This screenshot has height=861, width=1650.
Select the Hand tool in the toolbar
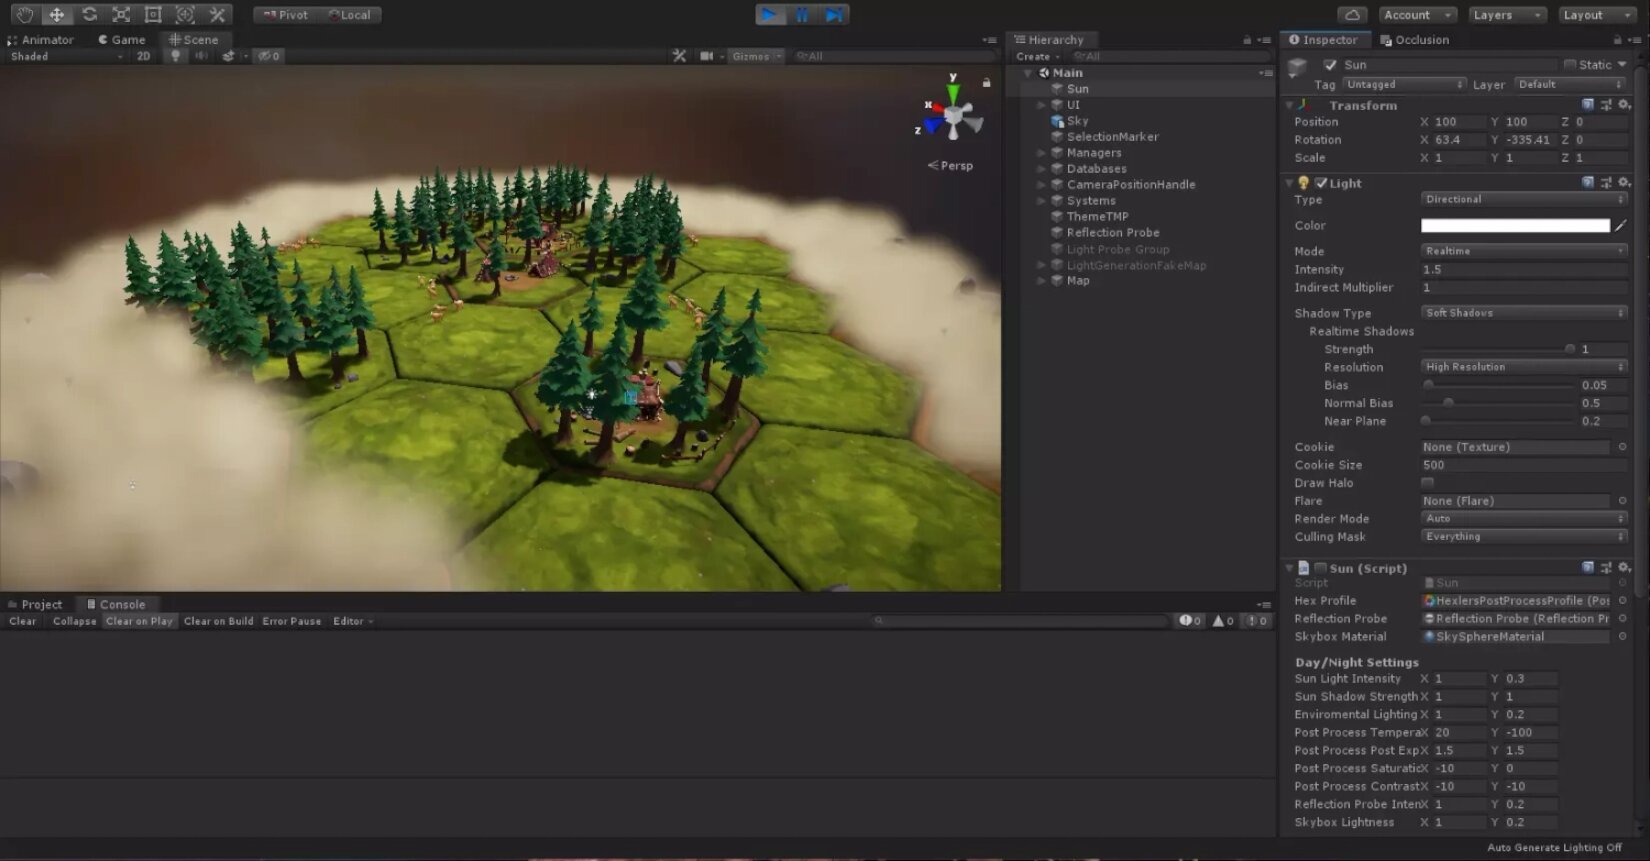pyautogui.click(x=24, y=15)
